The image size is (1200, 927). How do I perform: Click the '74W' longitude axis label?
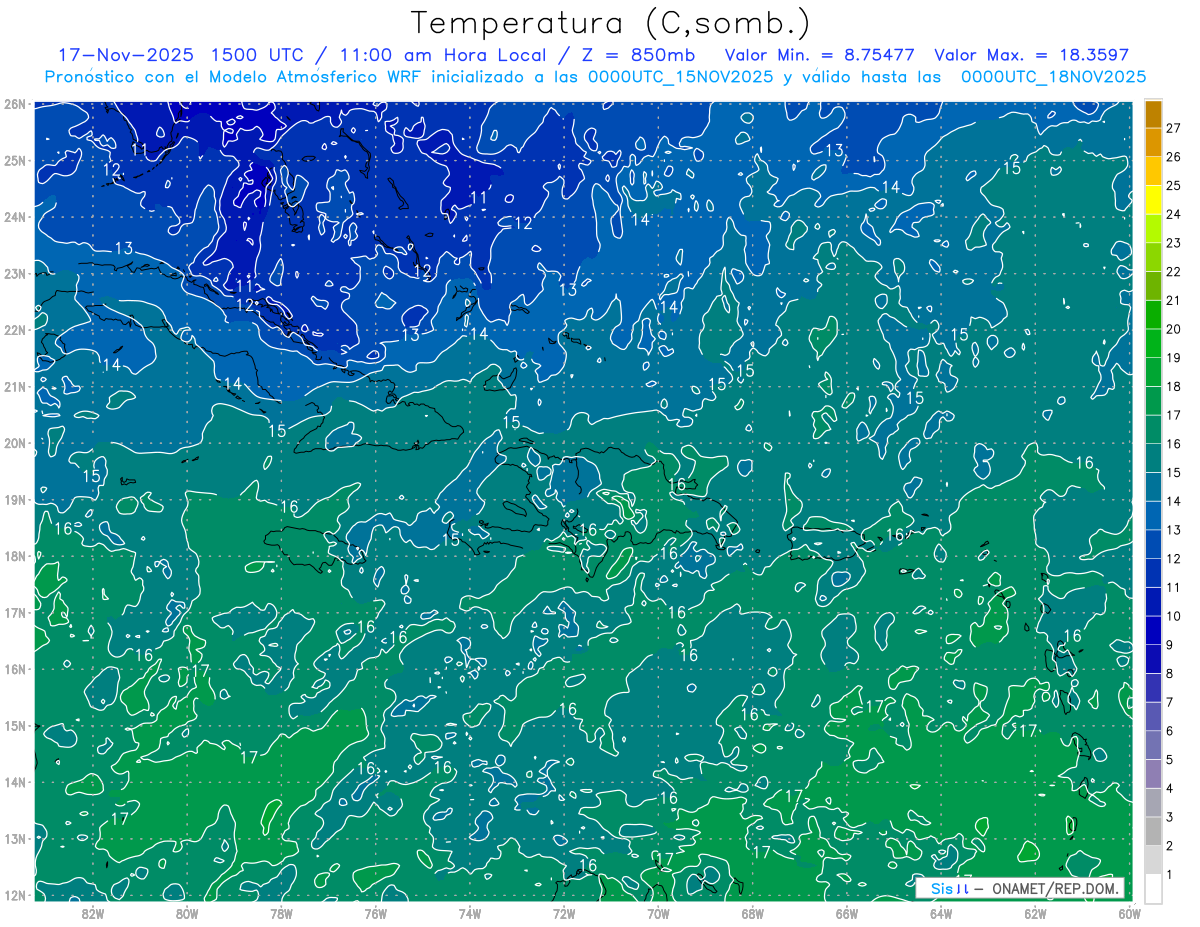click(469, 912)
